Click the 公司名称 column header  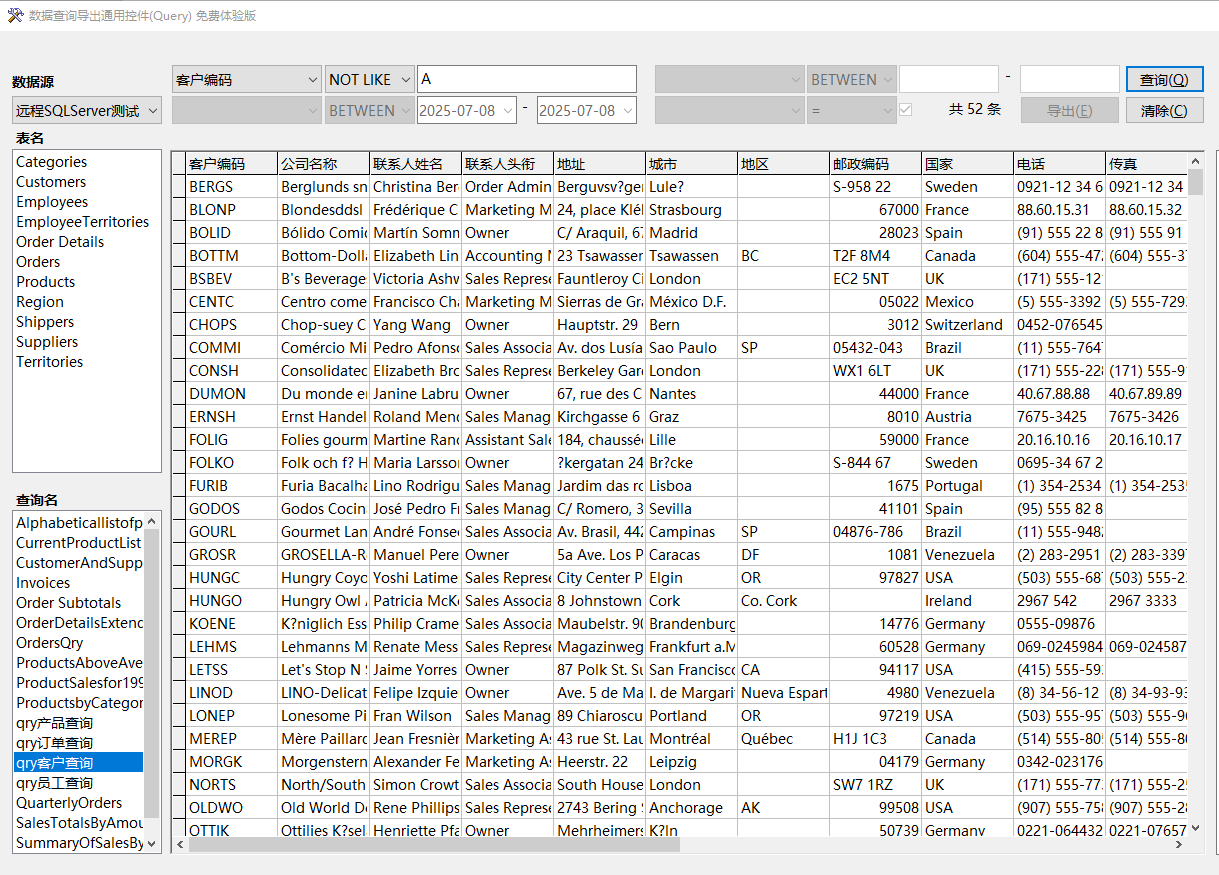click(x=324, y=164)
